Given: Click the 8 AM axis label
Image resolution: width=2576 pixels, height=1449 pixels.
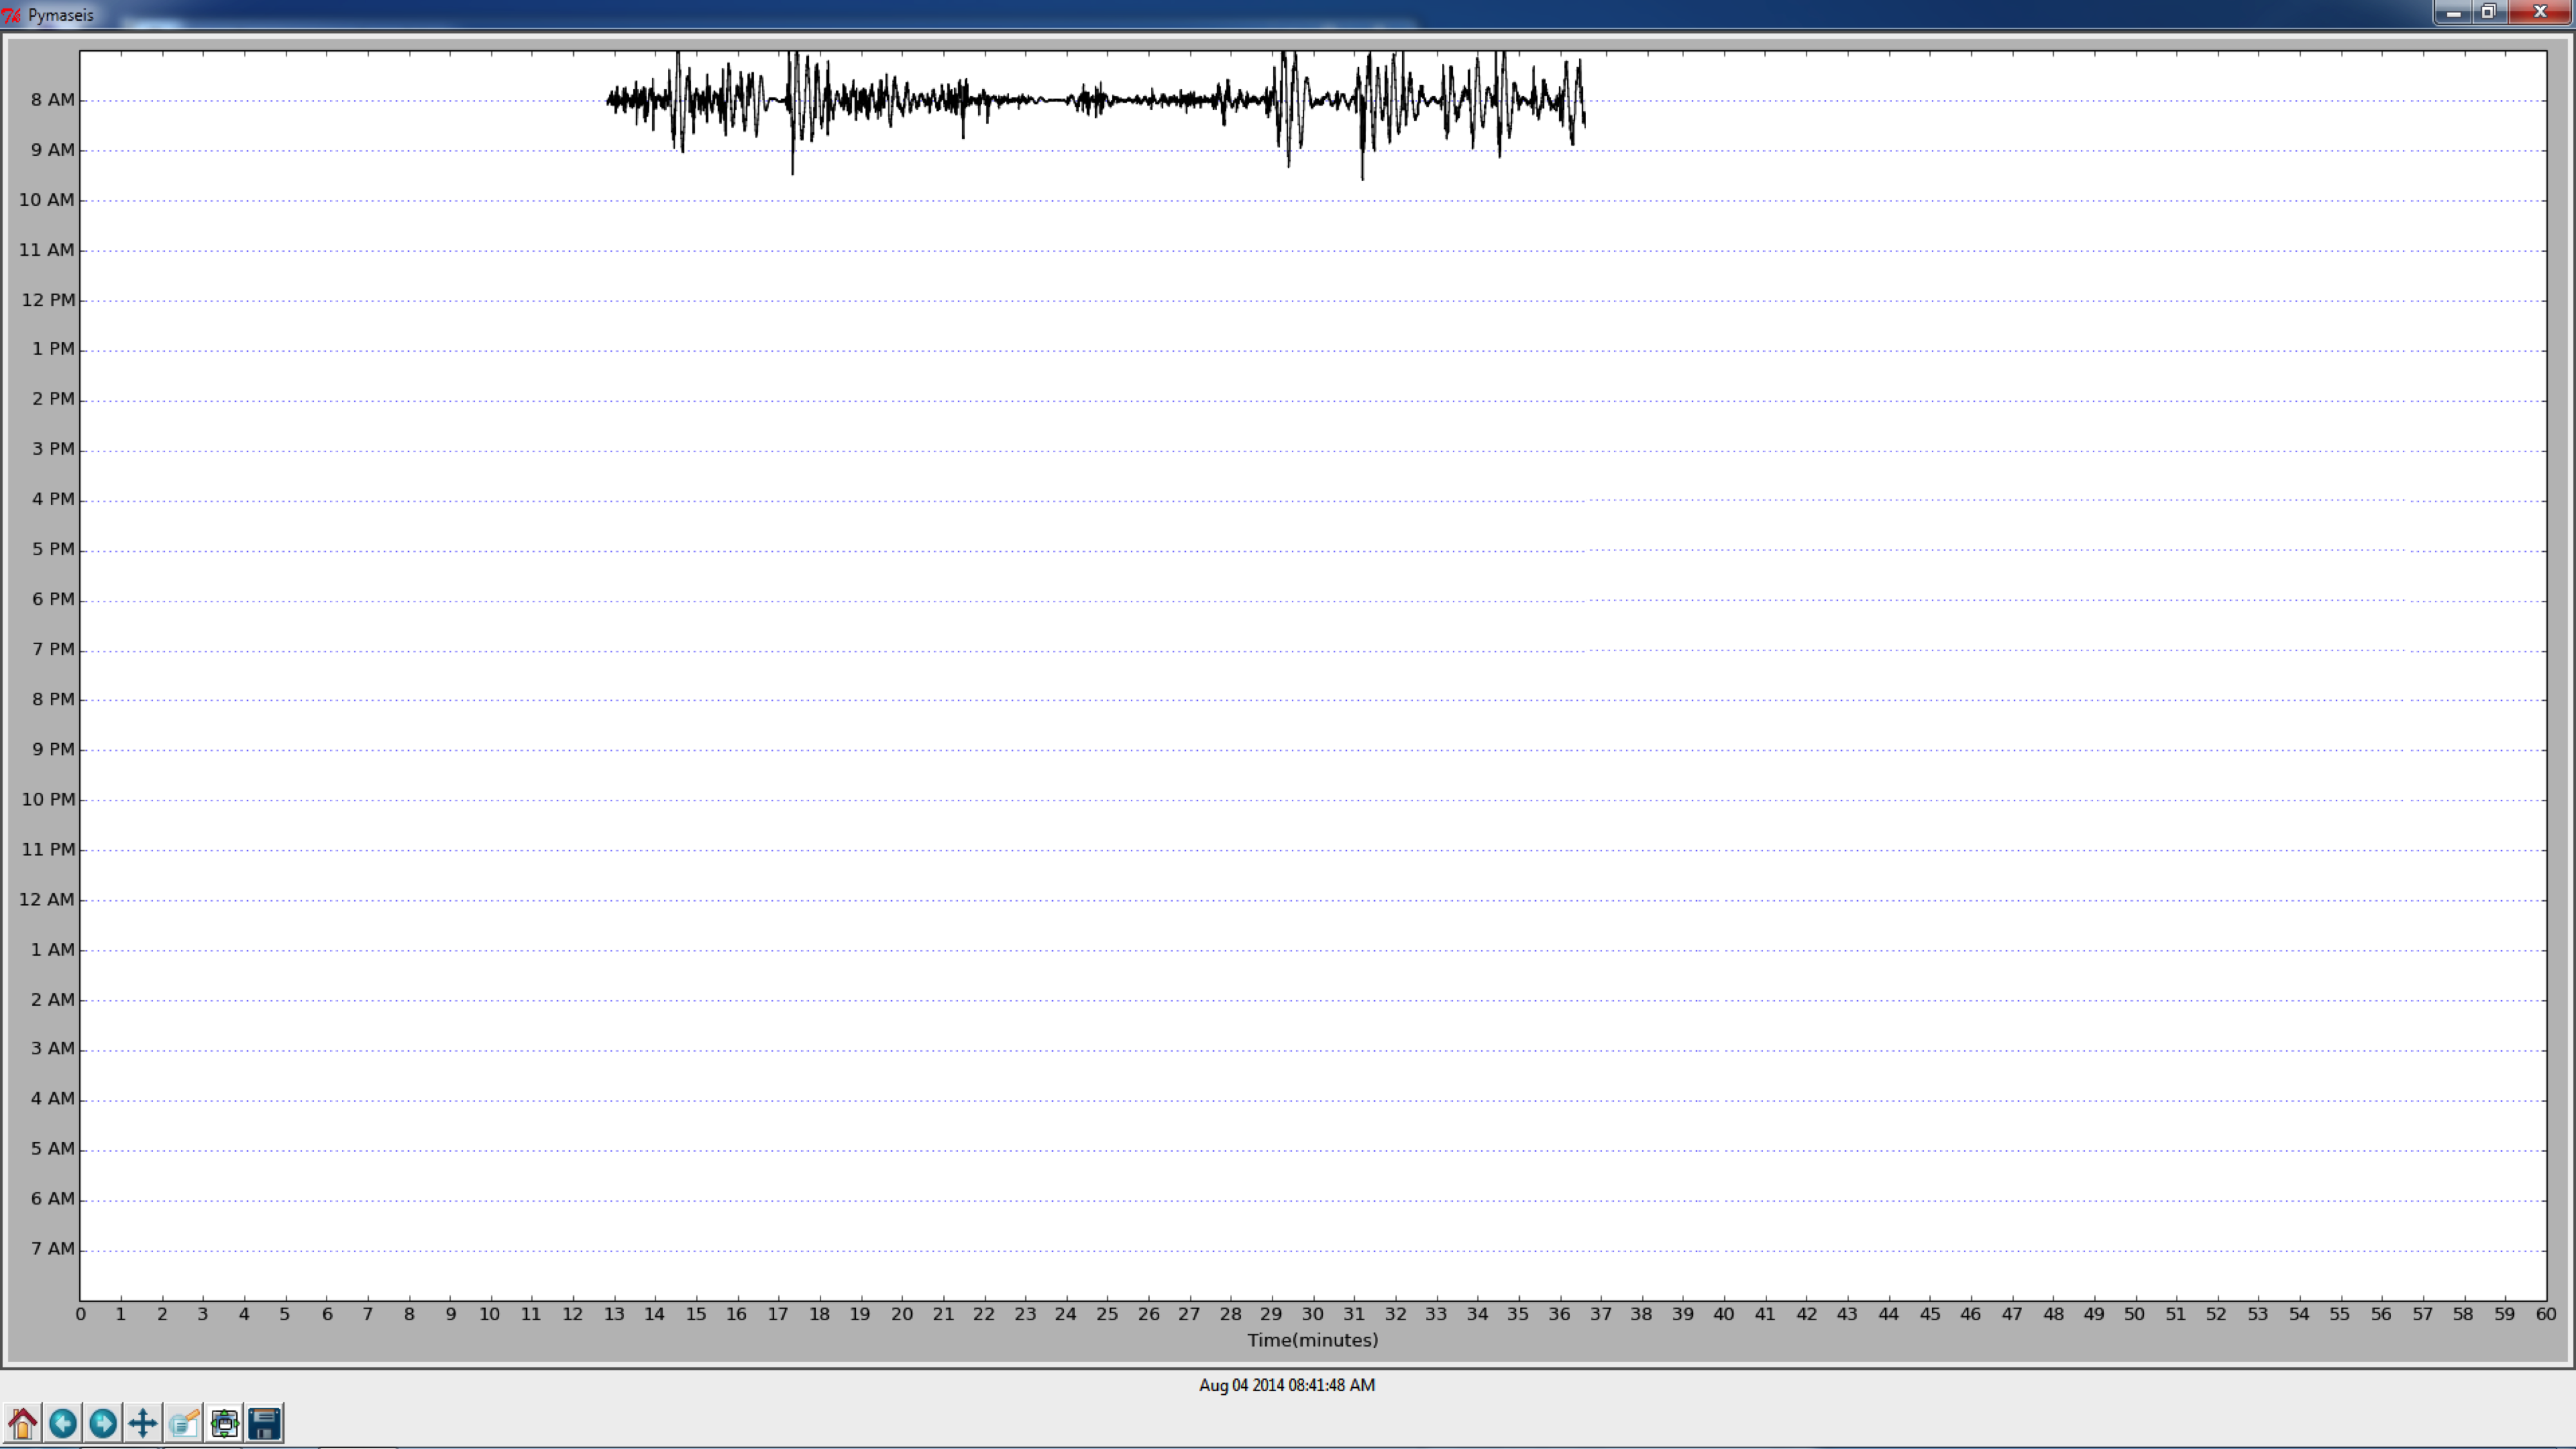Looking at the screenshot, I should click(x=52, y=100).
